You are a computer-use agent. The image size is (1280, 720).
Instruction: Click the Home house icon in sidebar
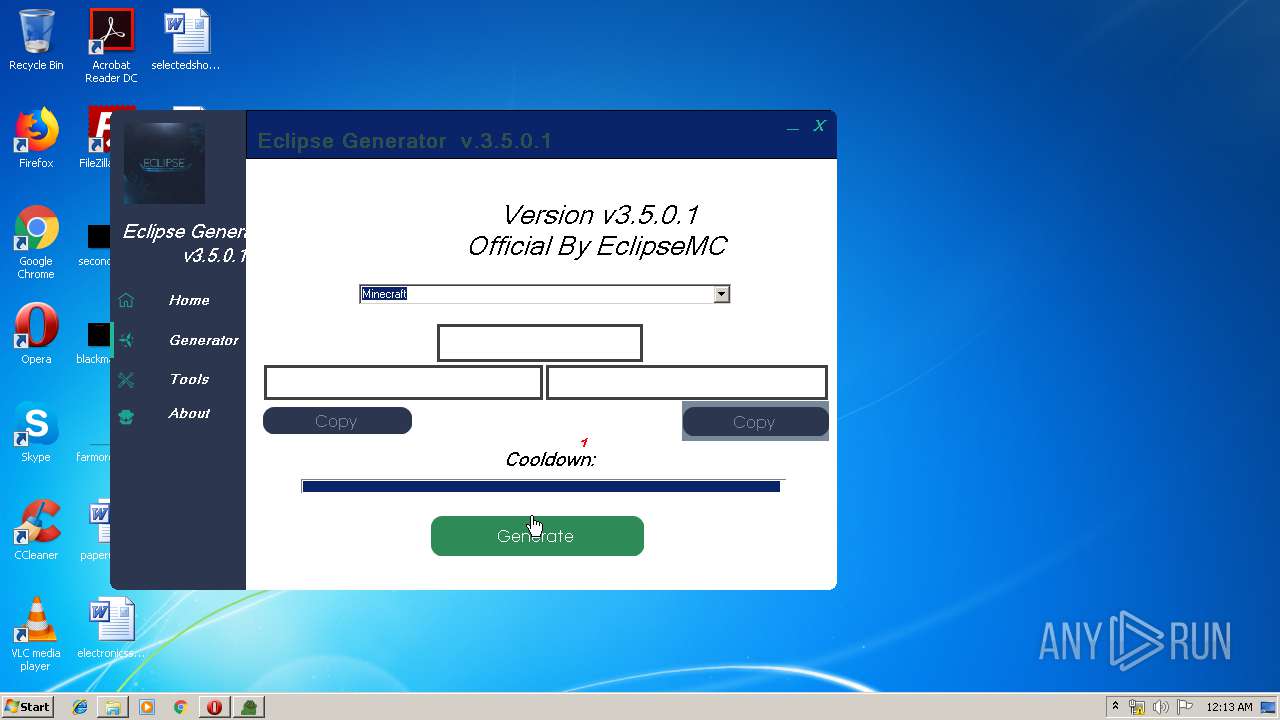(125, 300)
